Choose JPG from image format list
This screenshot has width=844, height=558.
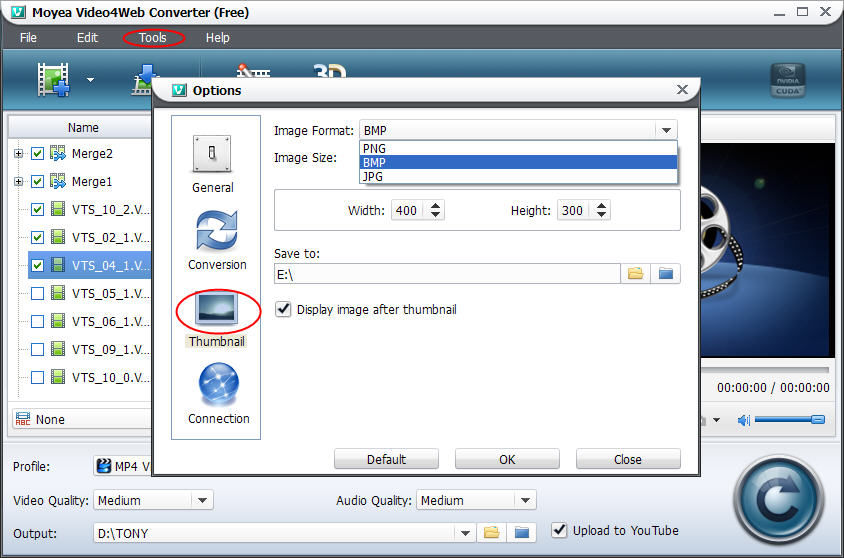pos(518,176)
